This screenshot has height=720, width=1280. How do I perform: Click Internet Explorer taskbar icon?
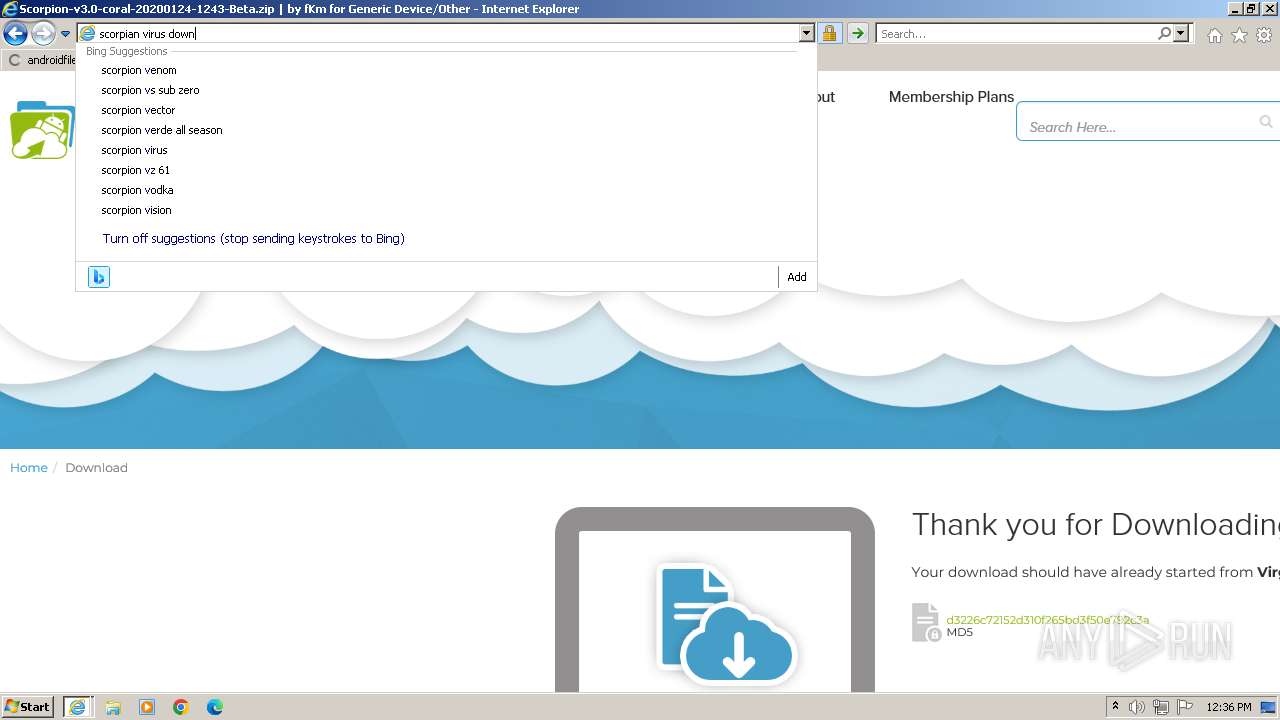click(77, 707)
